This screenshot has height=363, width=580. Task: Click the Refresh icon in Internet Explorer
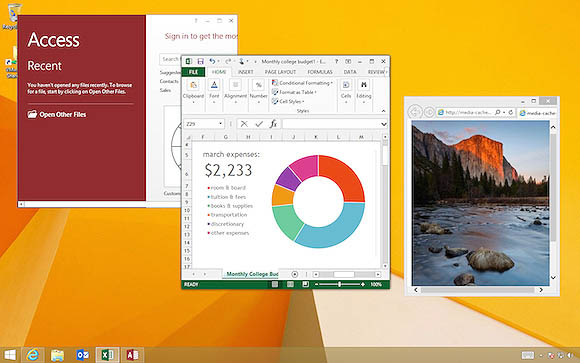click(x=511, y=112)
